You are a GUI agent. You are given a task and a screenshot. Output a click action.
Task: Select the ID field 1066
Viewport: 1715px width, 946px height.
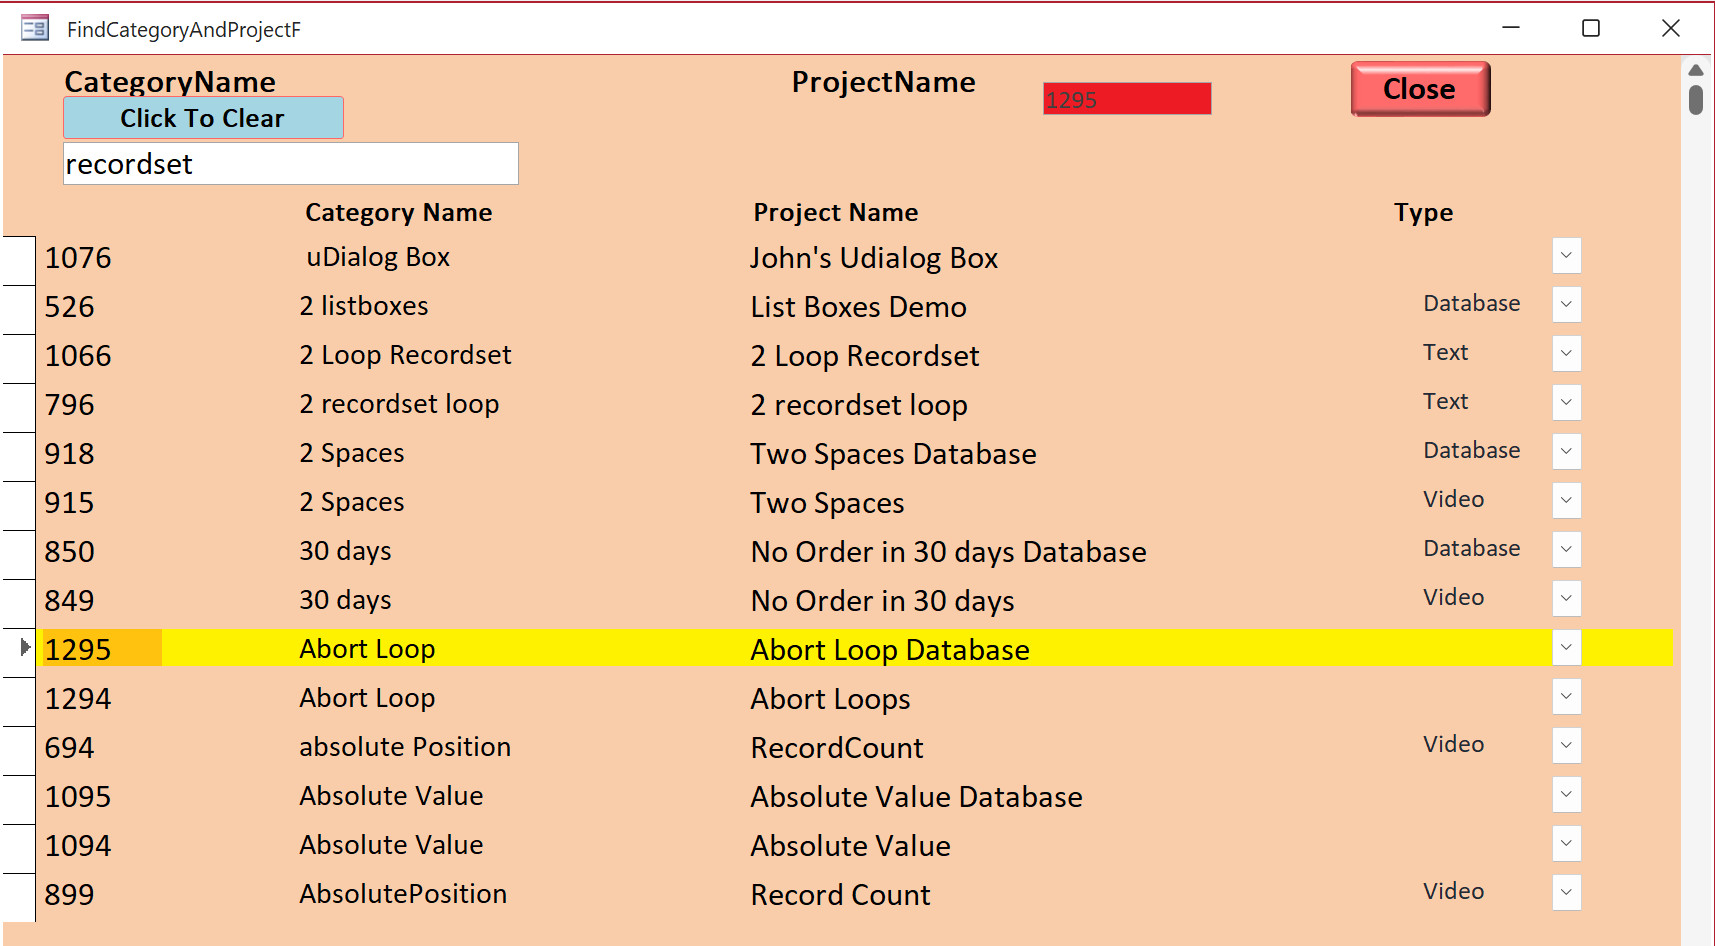[78, 356]
